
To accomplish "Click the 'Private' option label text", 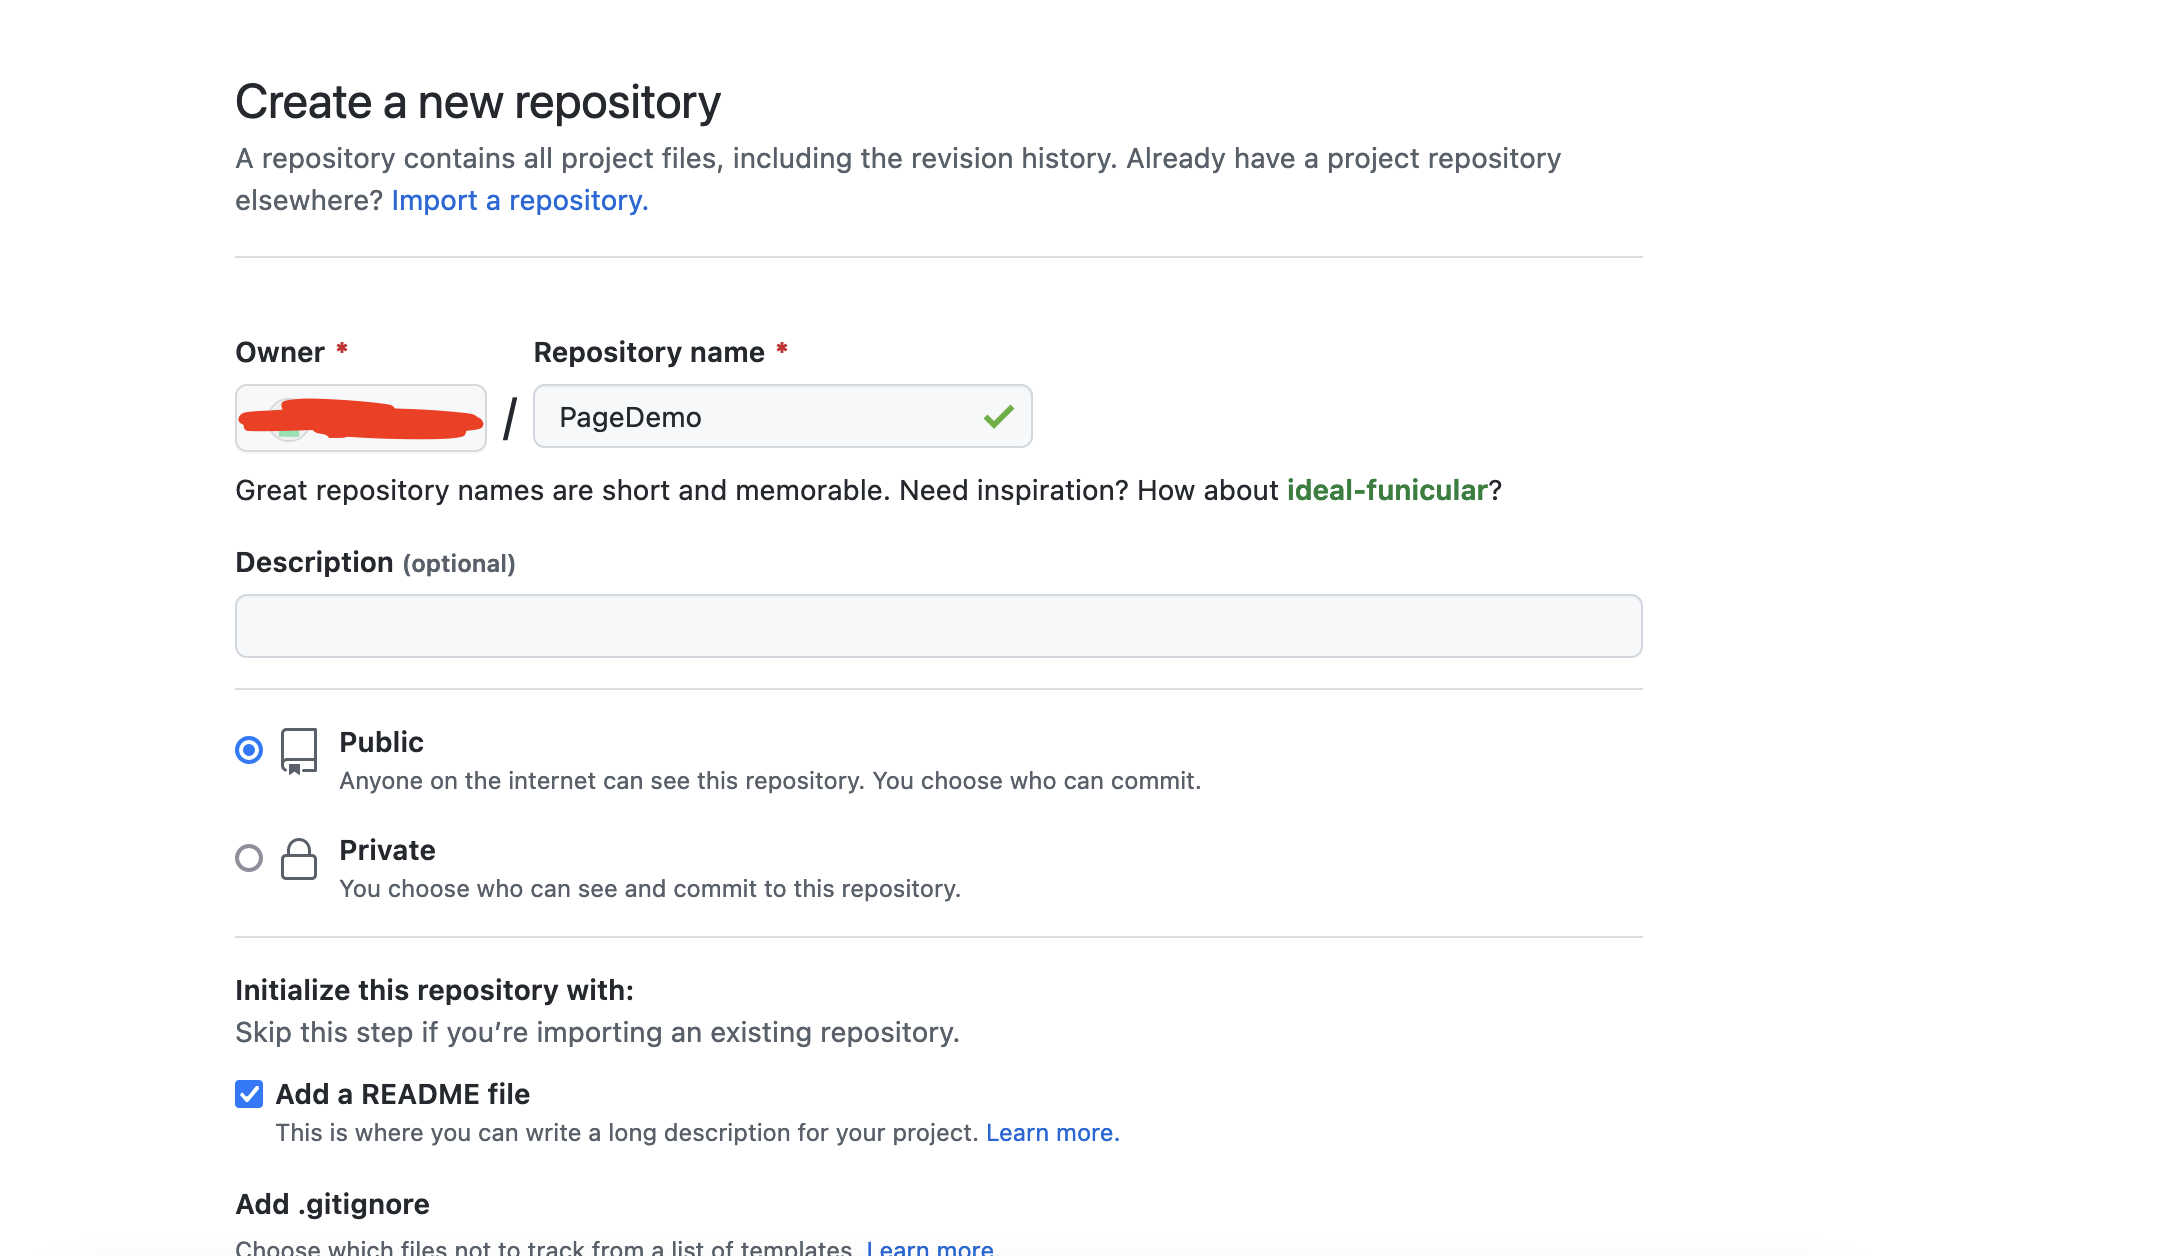I will click(x=387, y=850).
